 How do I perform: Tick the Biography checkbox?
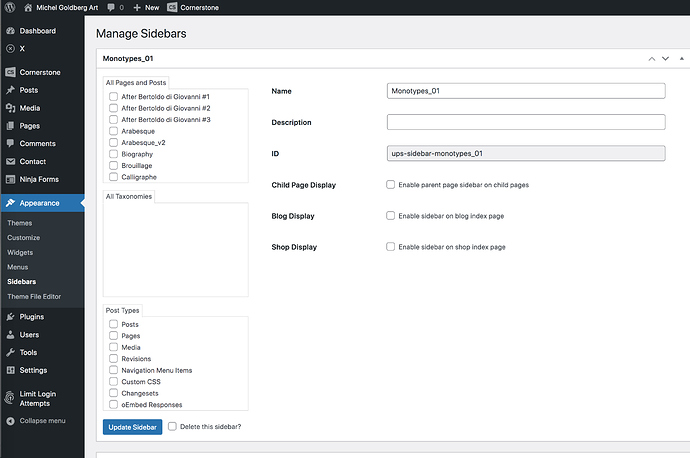113,154
